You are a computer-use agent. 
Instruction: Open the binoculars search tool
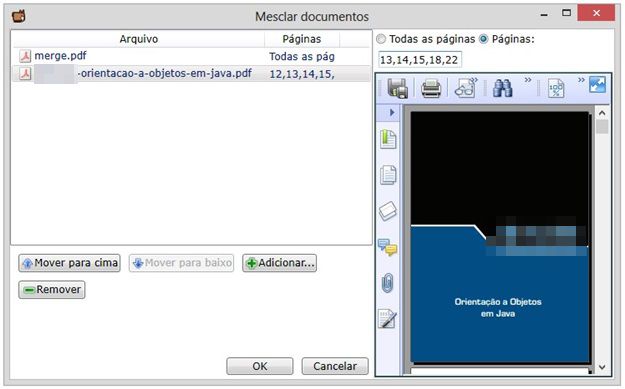[503, 88]
